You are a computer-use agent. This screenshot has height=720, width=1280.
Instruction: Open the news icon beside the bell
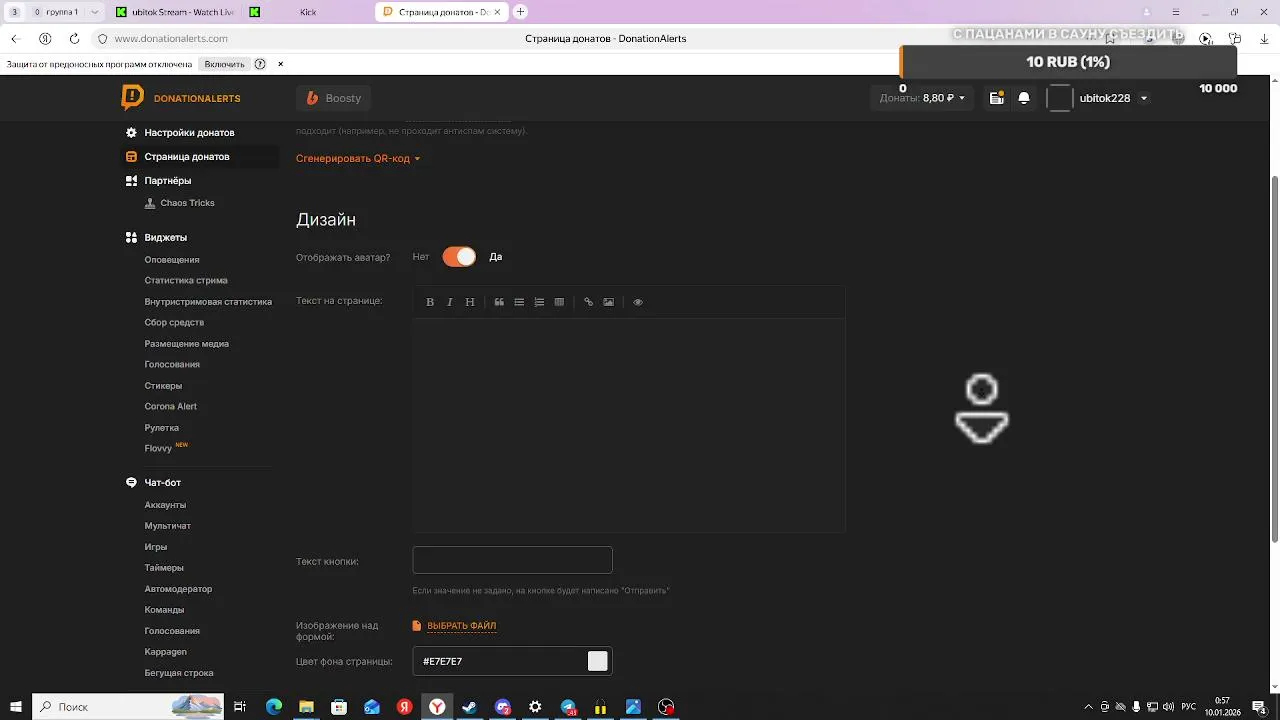point(996,98)
